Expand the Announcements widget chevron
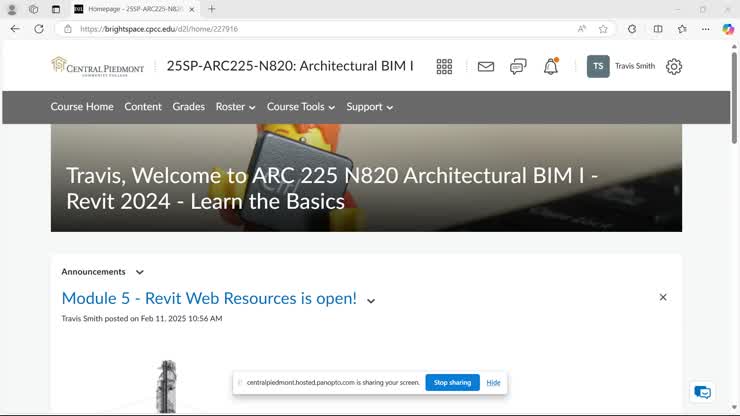 pos(140,272)
